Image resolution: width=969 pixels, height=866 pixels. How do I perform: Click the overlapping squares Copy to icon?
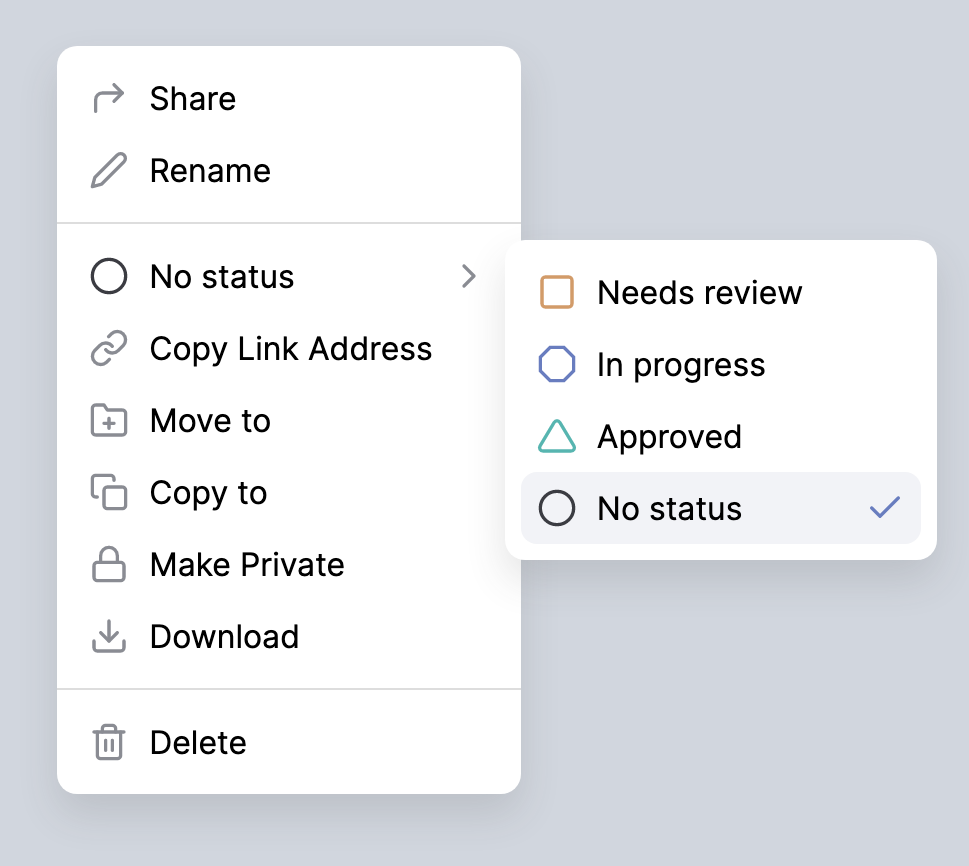pyautogui.click(x=109, y=492)
